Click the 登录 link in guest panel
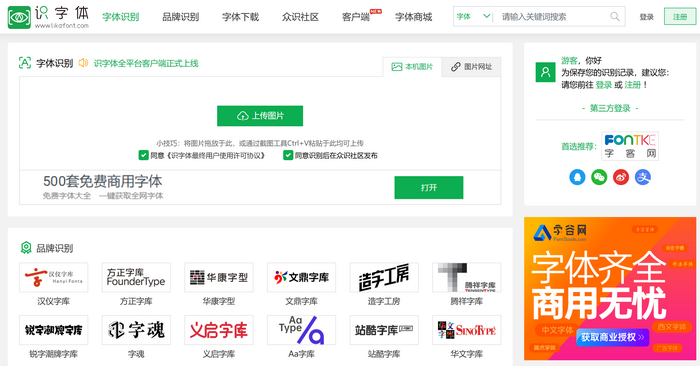Viewport: 700px width, 366px height. coord(604,85)
